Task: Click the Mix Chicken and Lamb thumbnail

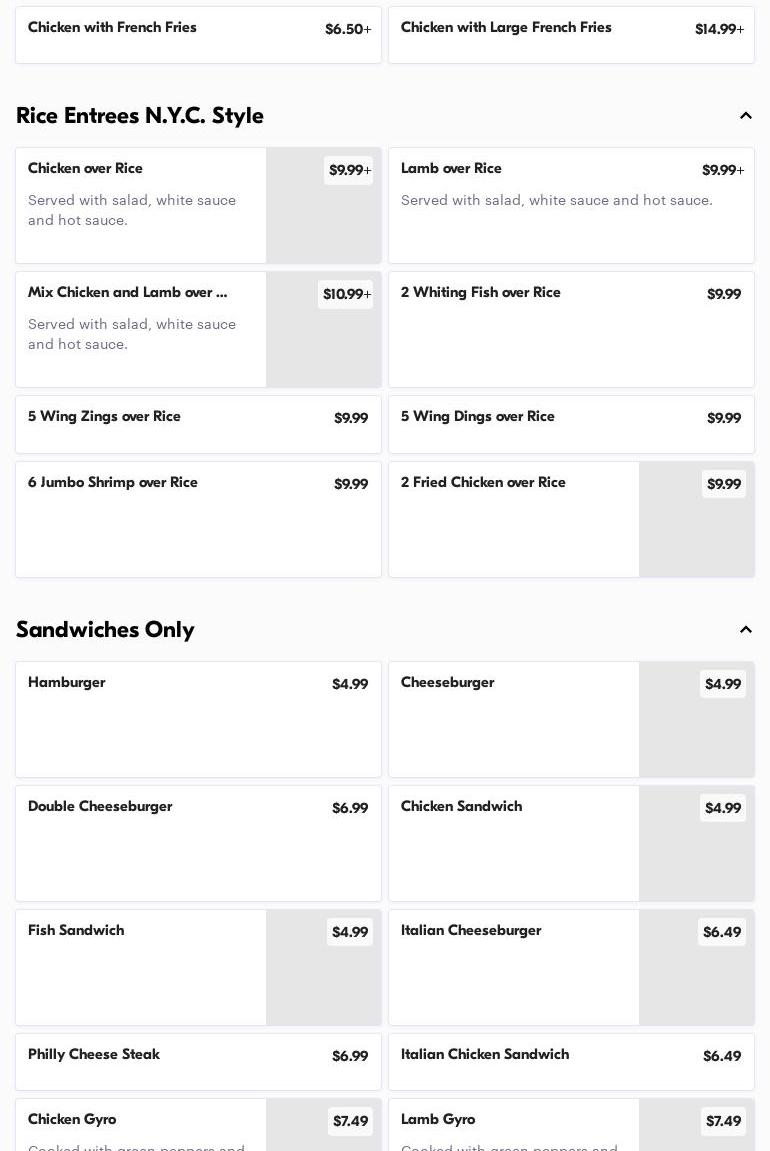Action: (x=323, y=342)
